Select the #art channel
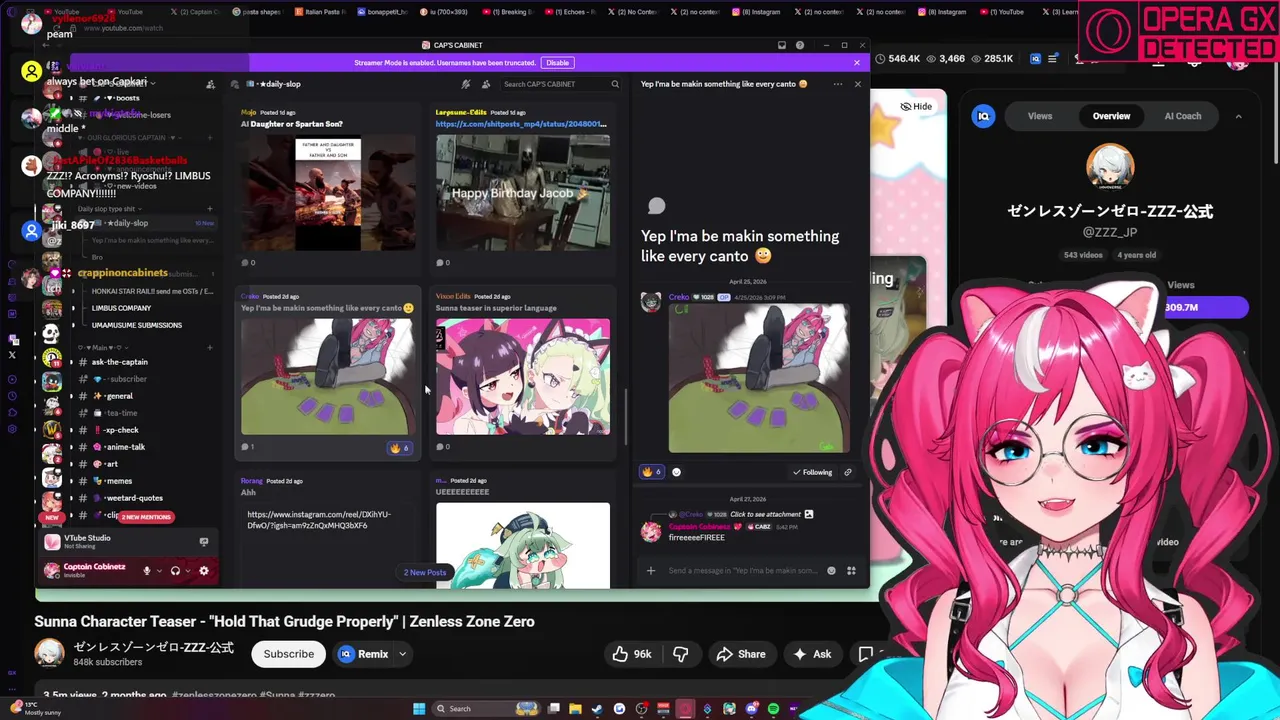 [111, 464]
